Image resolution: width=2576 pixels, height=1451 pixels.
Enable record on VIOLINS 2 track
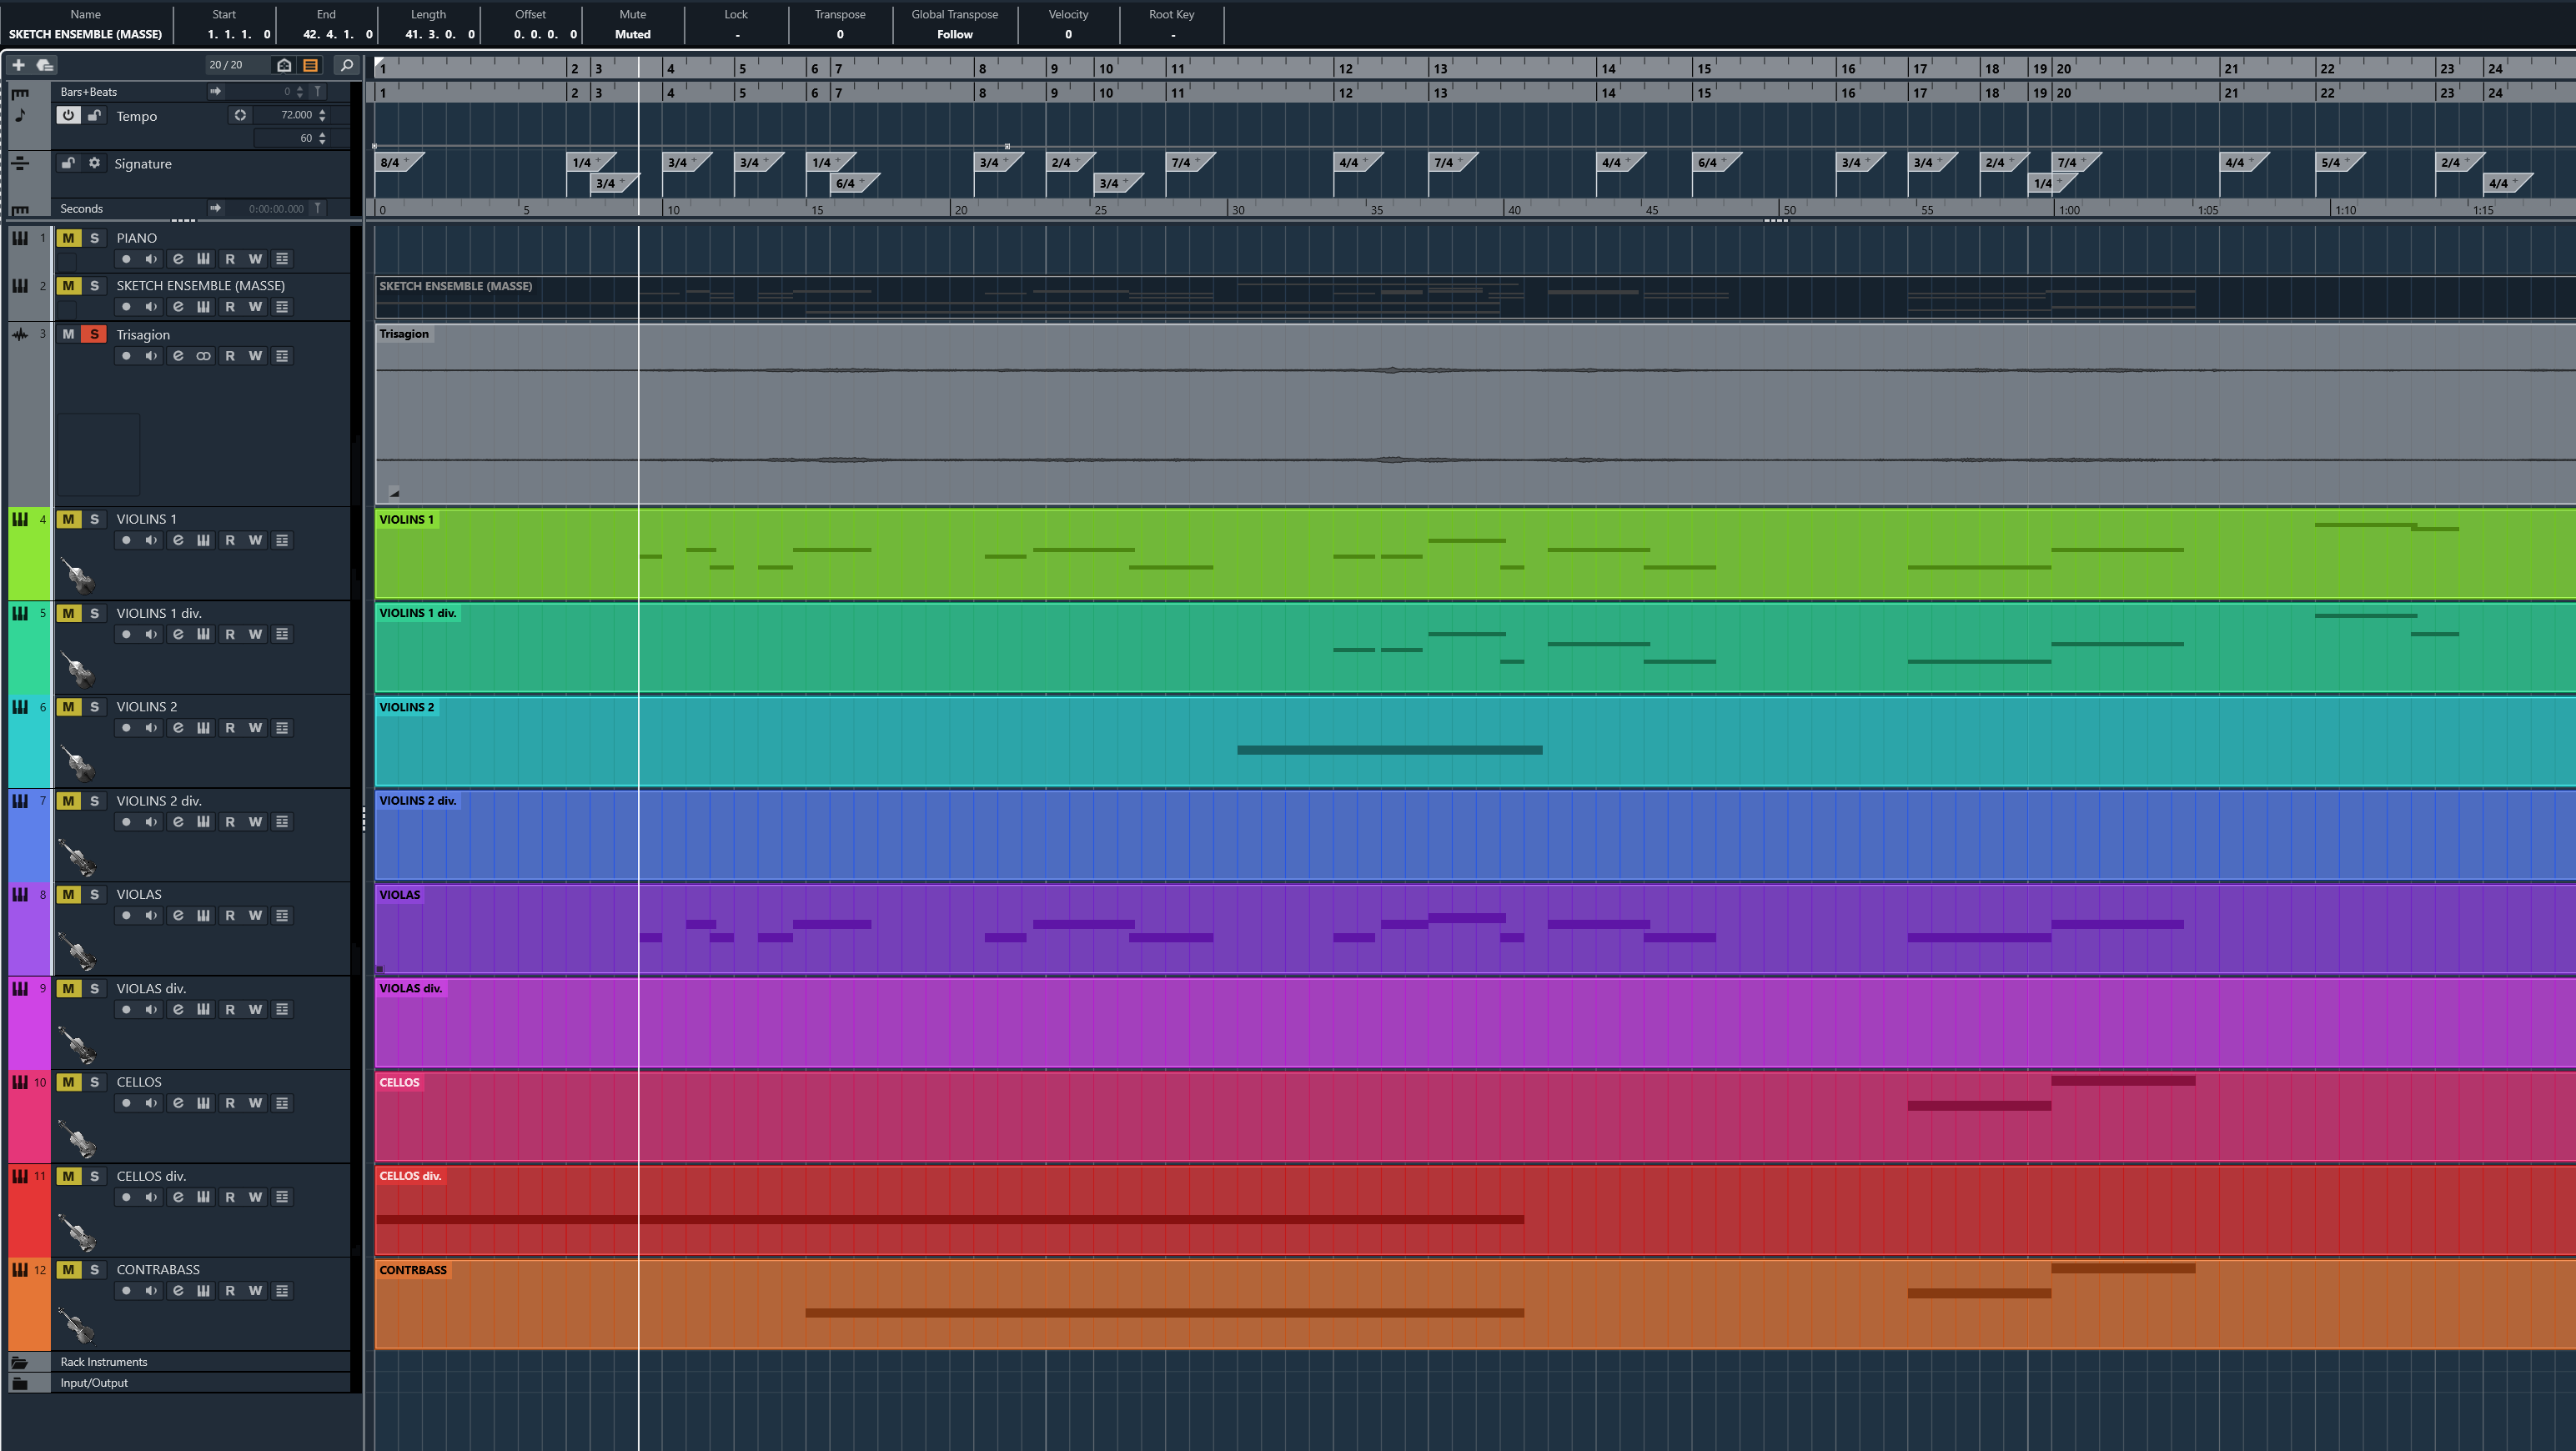click(x=126, y=728)
